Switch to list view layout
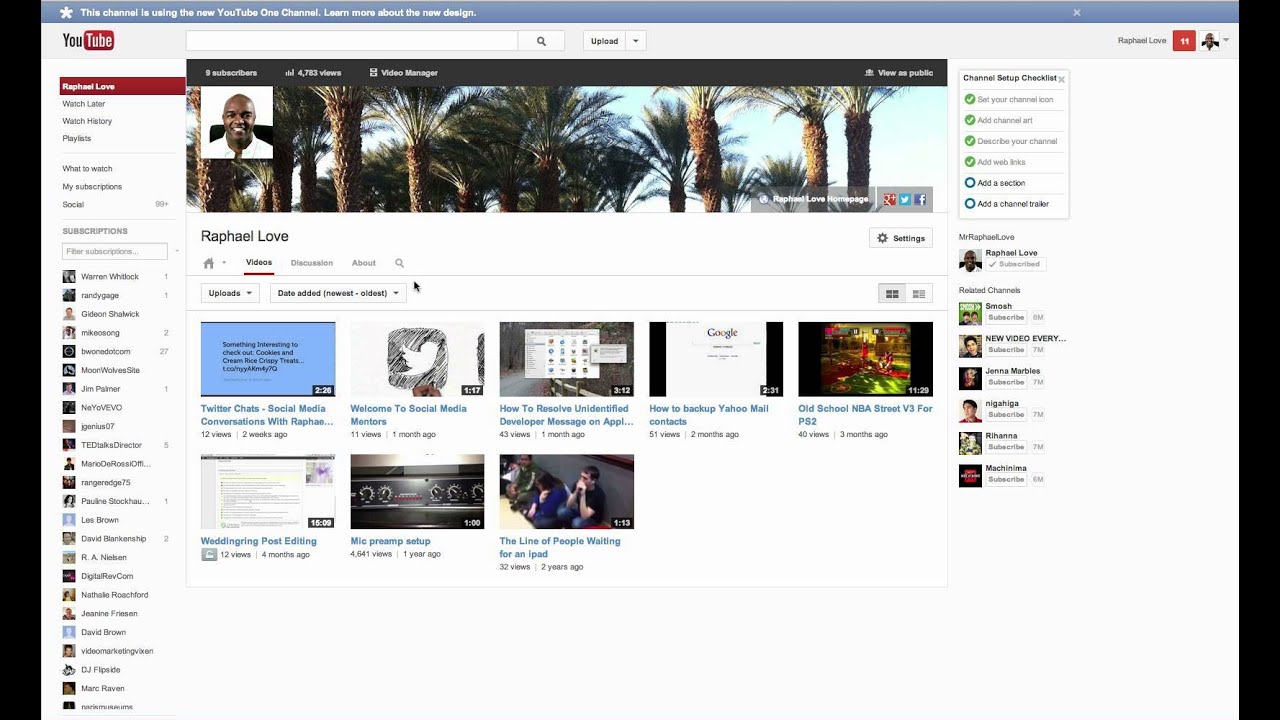Image resolution: width=1280 pixels, height=720 pixels. pos(919,293)
